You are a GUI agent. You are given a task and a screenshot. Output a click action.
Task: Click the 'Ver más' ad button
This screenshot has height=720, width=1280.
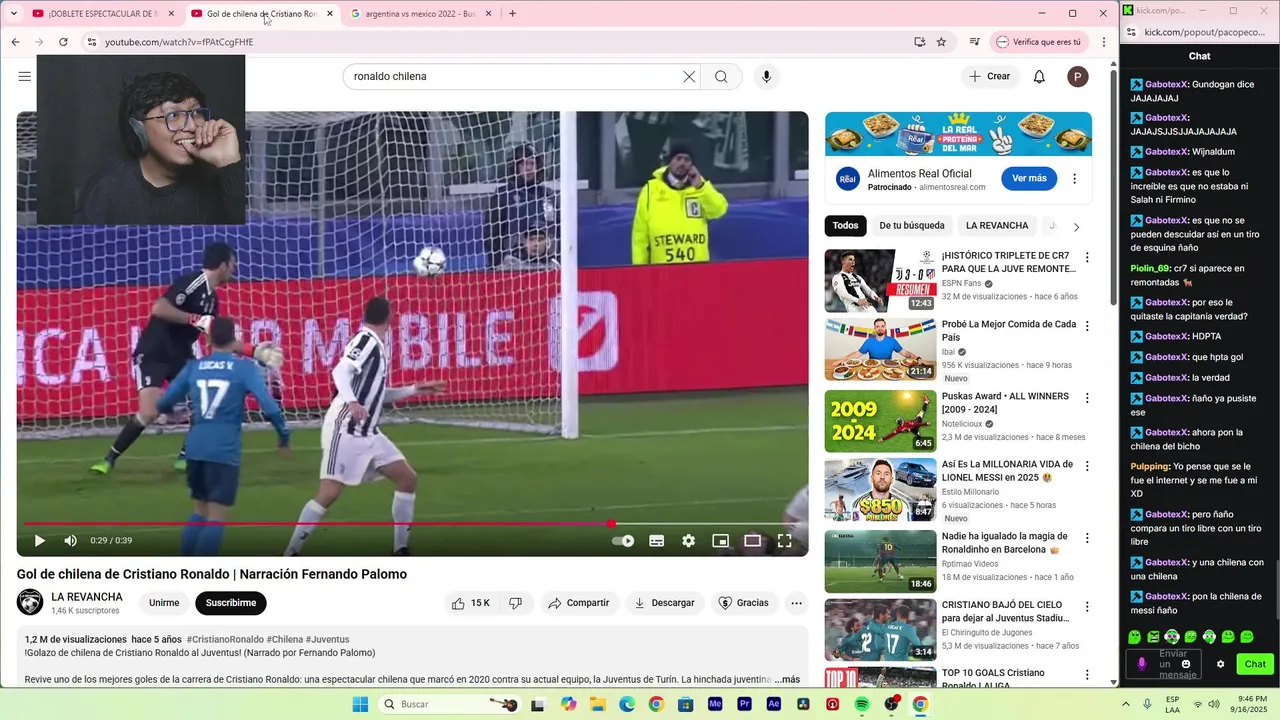click(x=1029, y=179)
